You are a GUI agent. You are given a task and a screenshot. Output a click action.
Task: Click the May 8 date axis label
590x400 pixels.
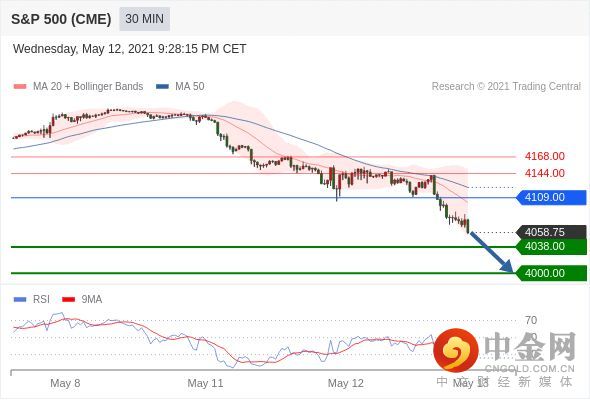(x=65, y=383)
